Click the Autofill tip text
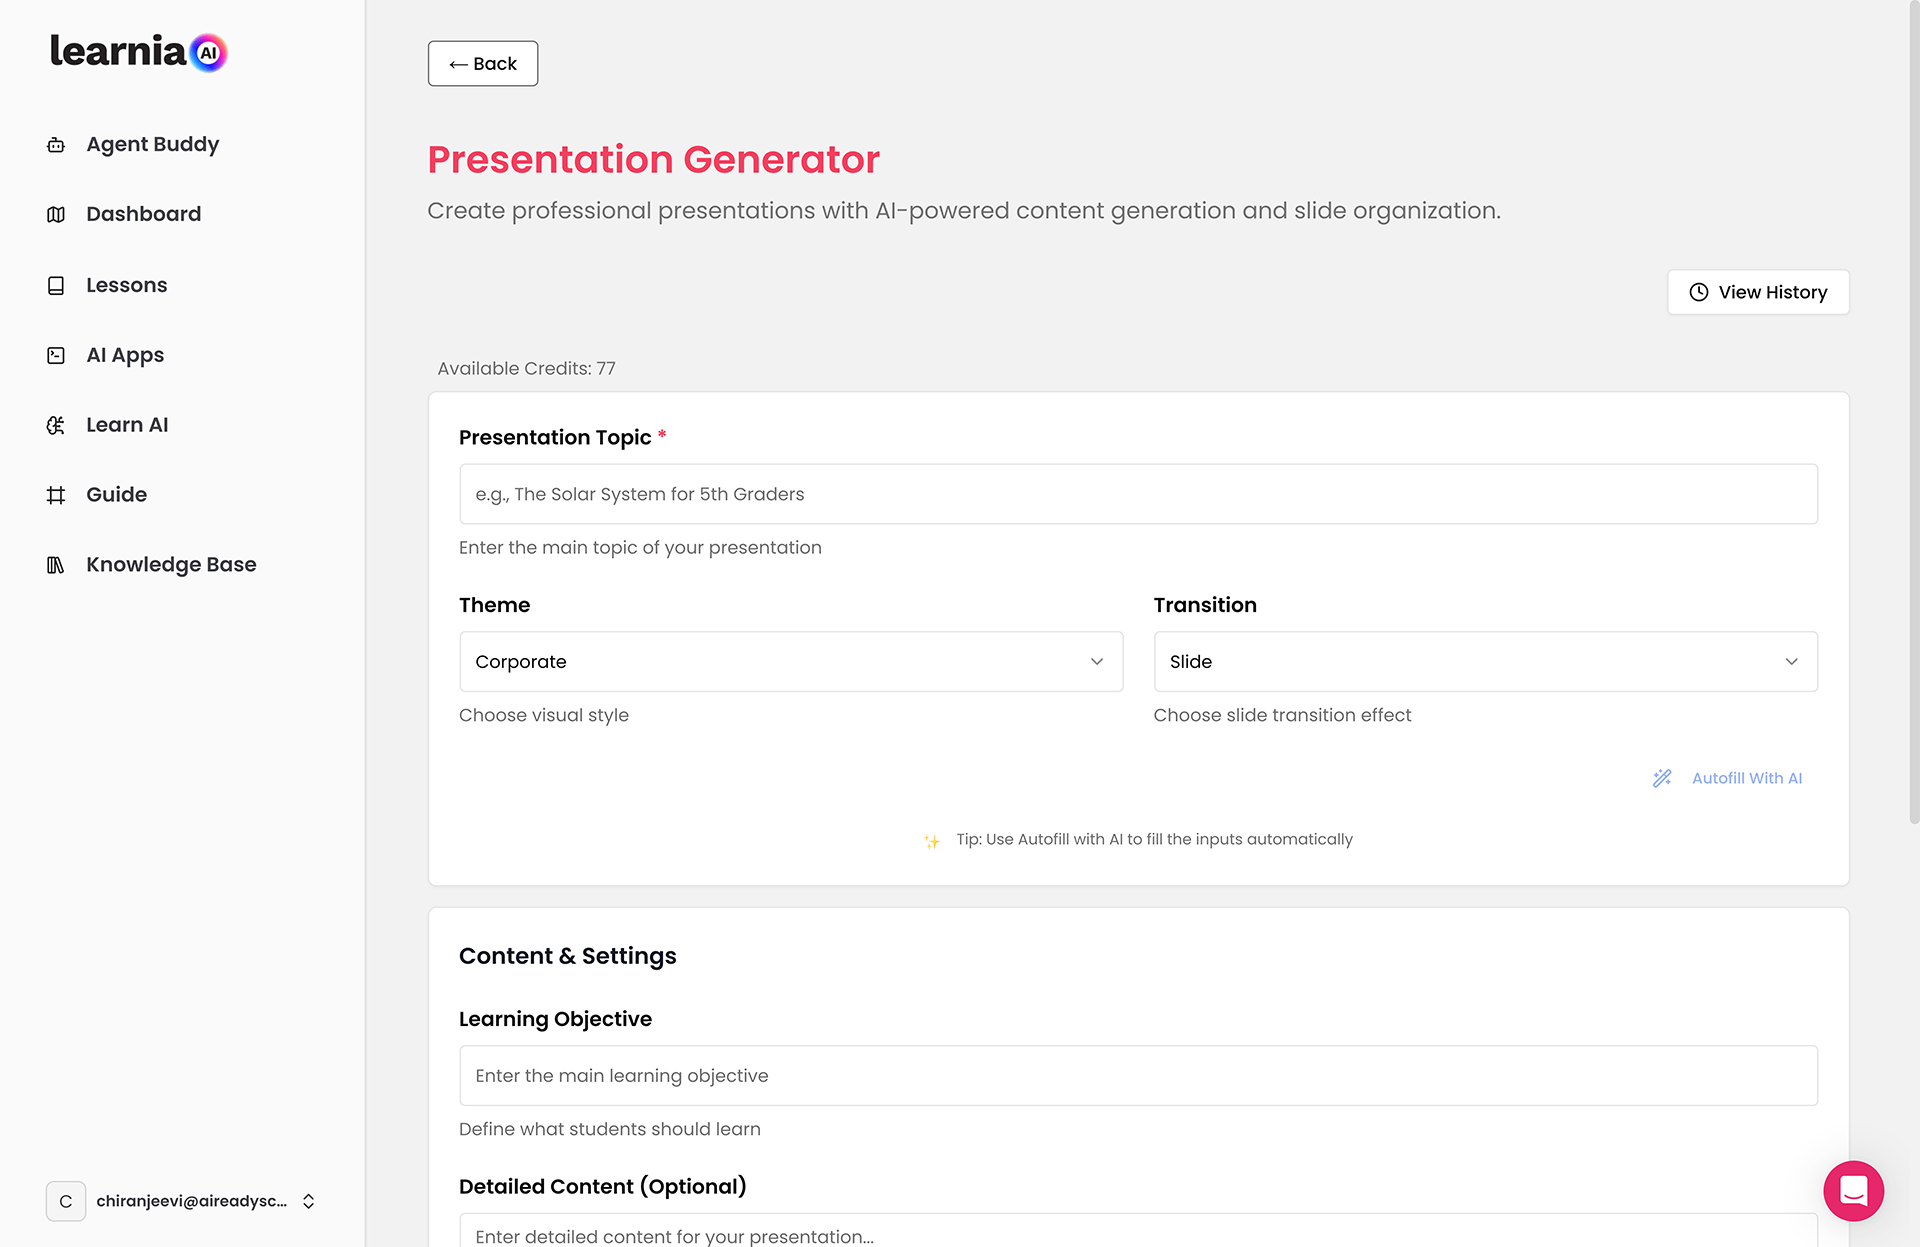1920x1247 pixels. (x=1154, y=839)
